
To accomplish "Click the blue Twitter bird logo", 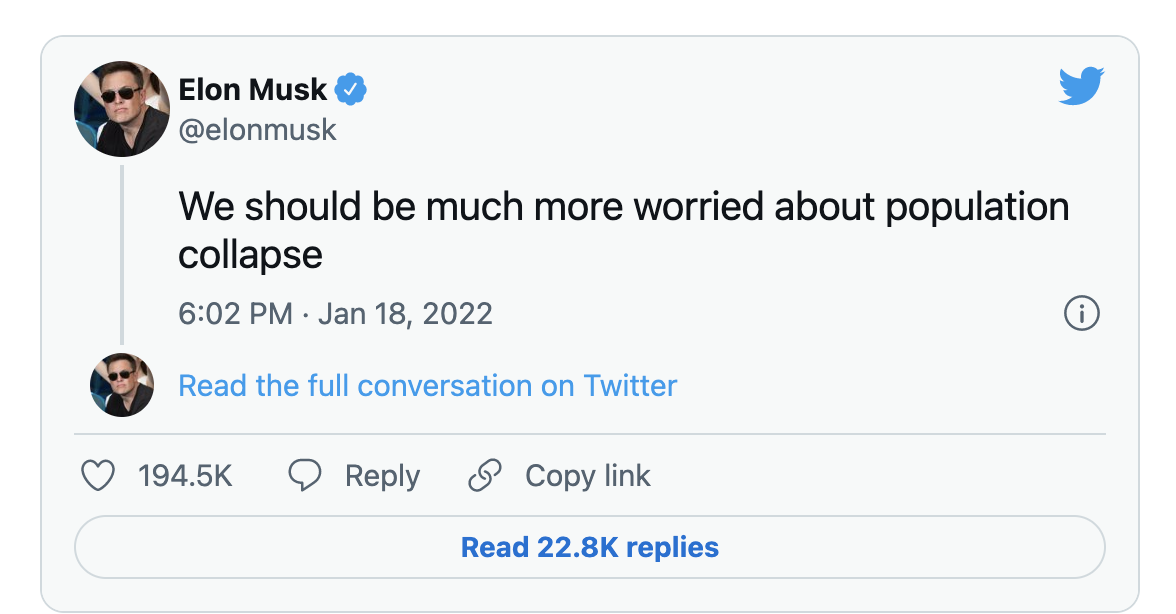I will [x=1081, y=87].
